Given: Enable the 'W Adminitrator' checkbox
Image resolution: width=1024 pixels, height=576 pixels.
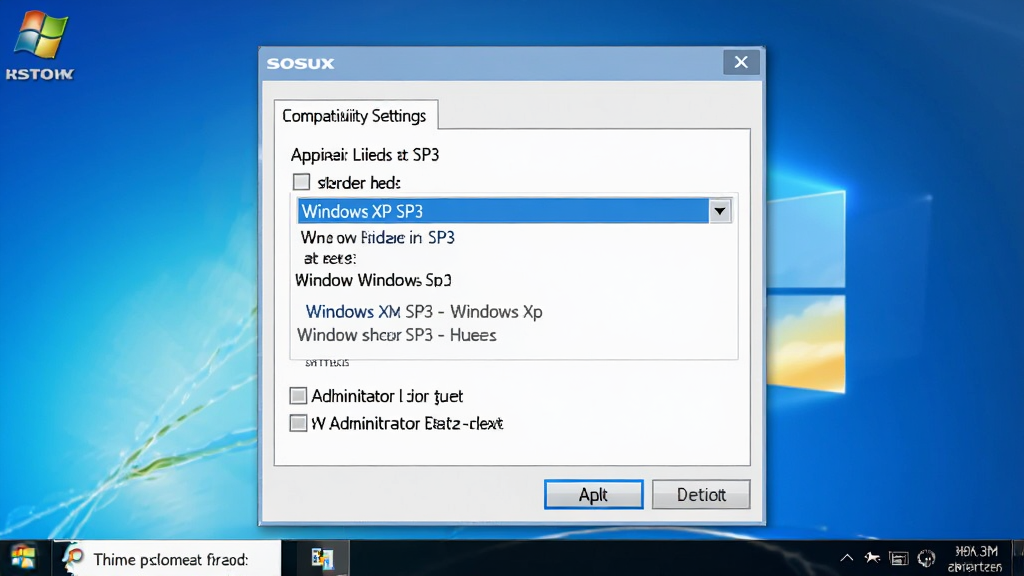Looking at the screenshot, I should click(298, 423).
